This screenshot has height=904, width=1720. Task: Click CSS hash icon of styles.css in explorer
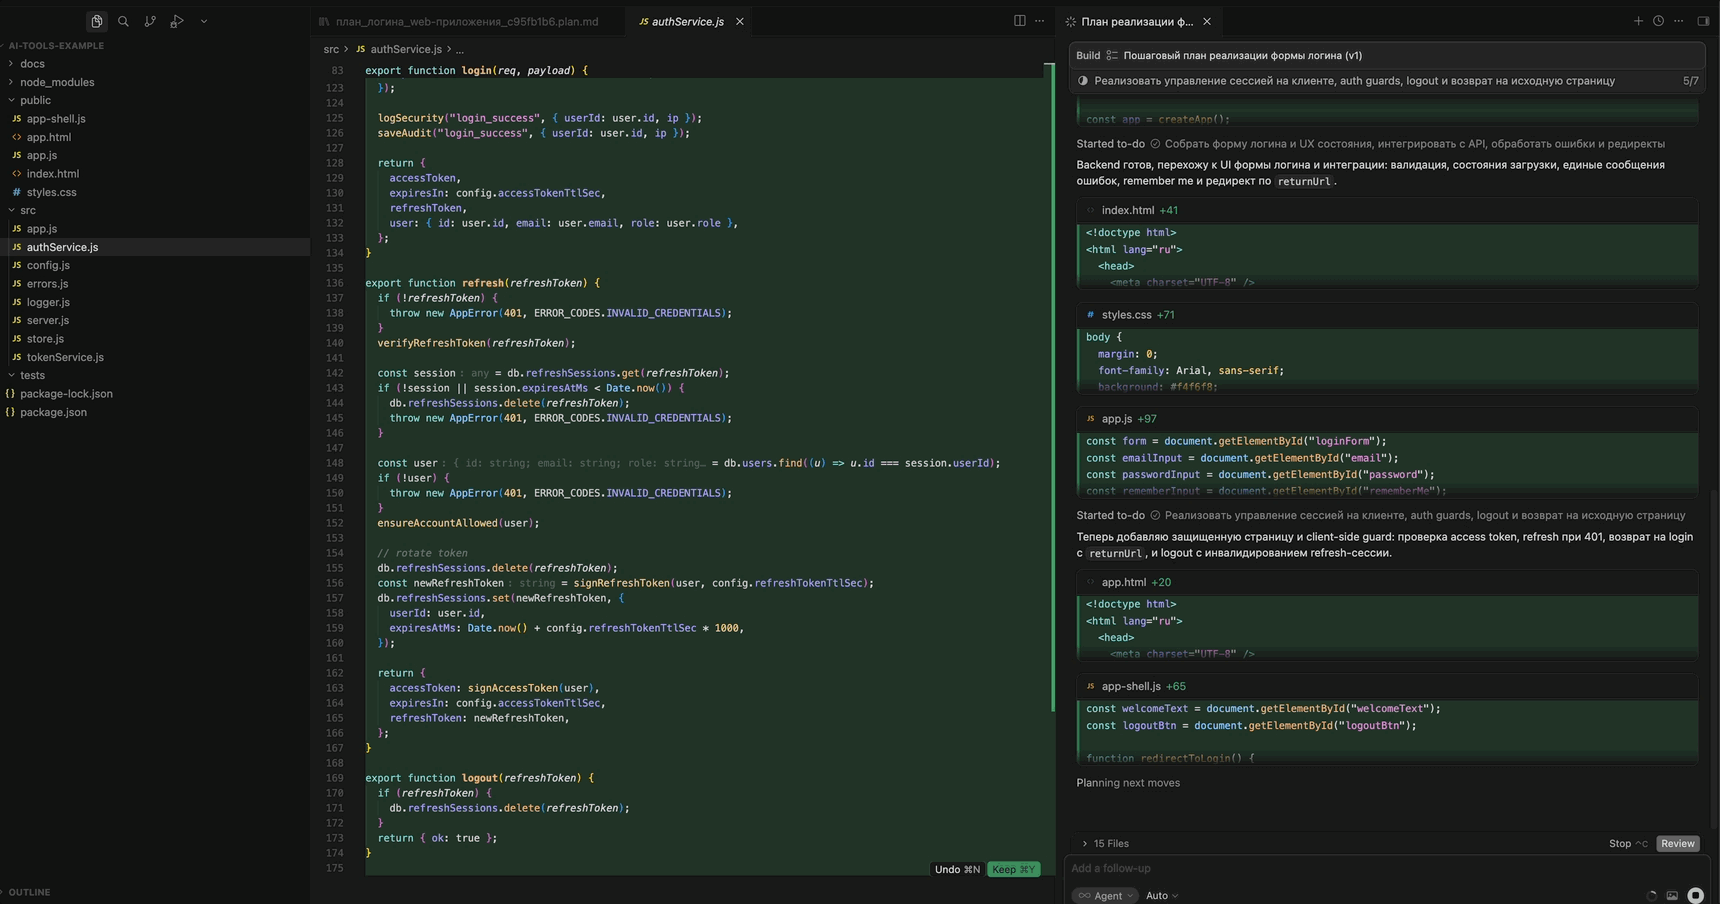tap(16, 192)
